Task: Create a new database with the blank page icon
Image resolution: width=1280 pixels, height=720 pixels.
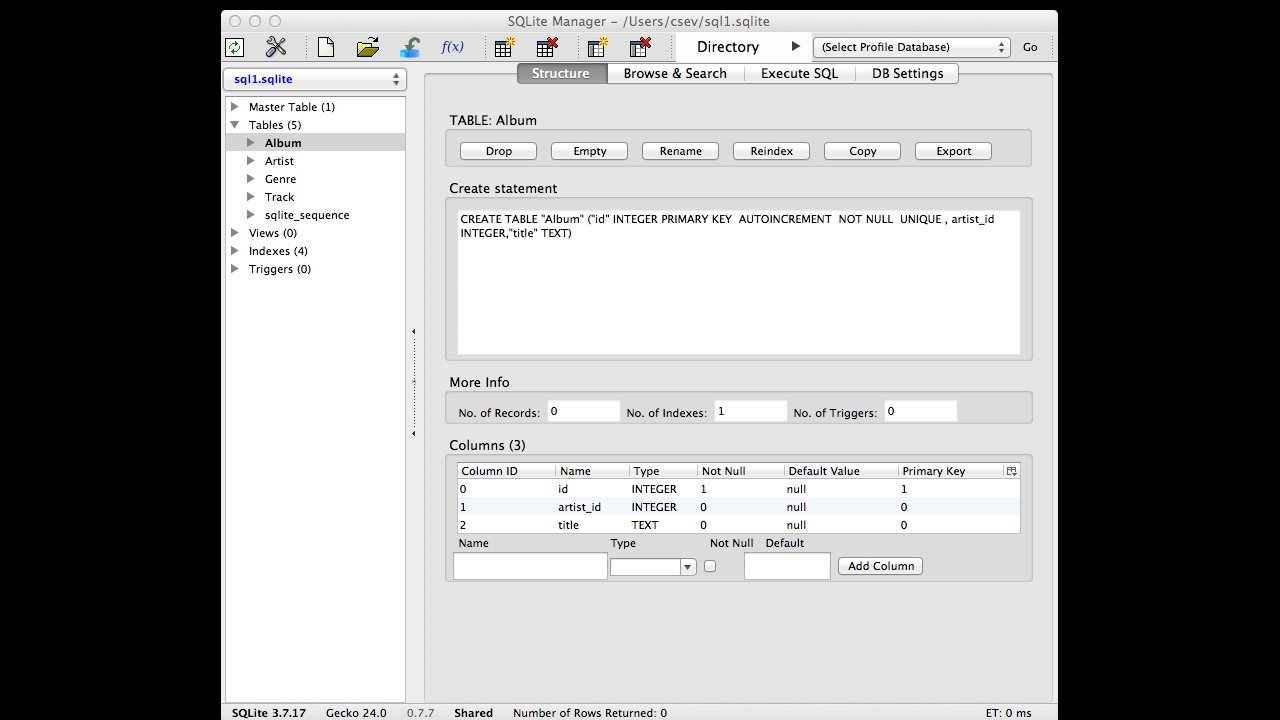Action: pyautogui.click(x=325, y=47)
